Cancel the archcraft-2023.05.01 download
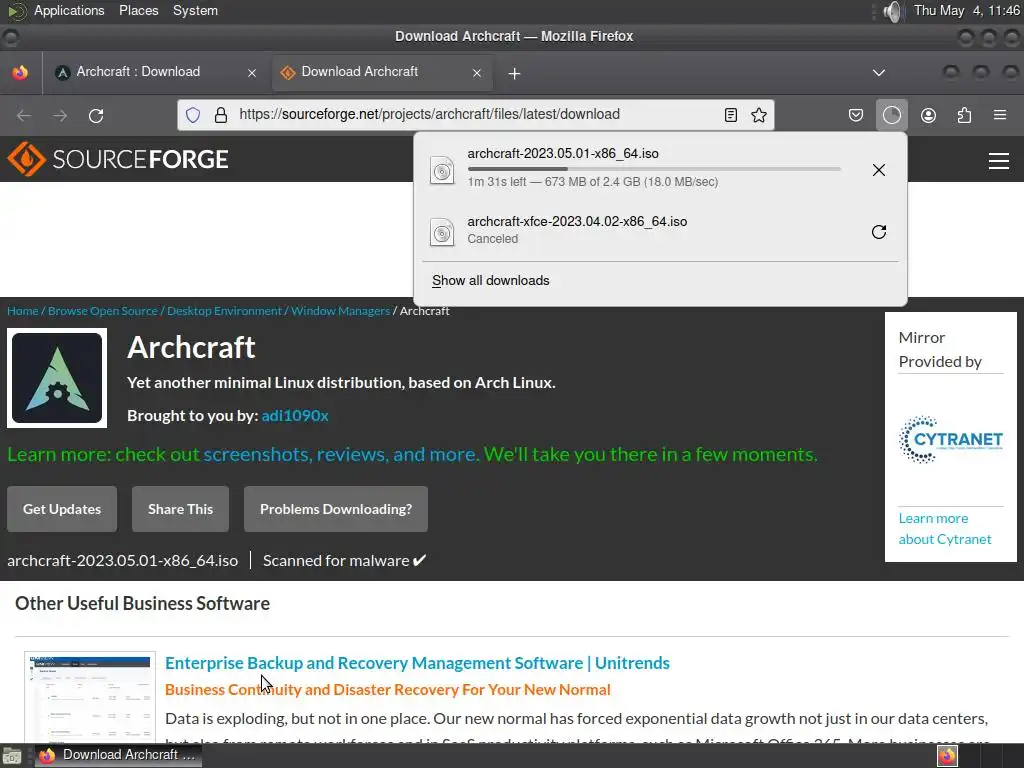The image size is (1024, 768). 879,170
